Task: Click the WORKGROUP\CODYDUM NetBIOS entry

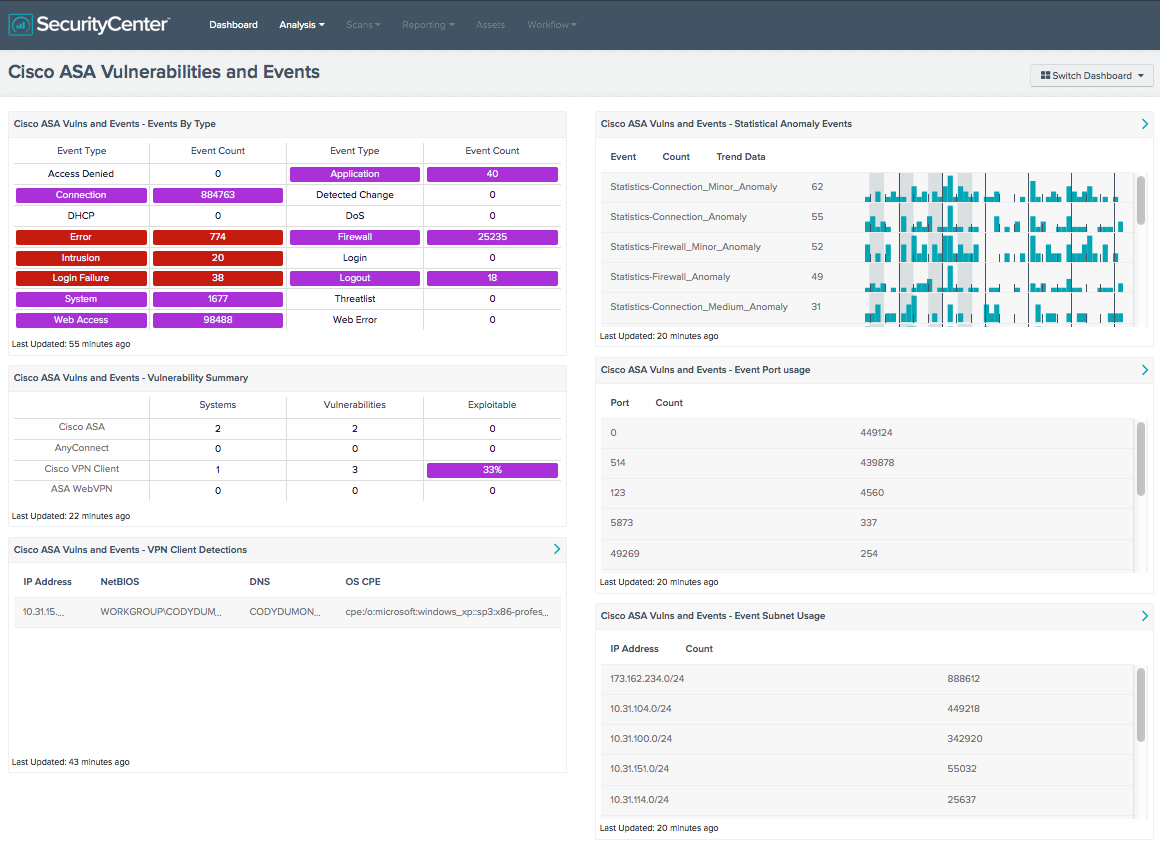Action: pos(161,612)
